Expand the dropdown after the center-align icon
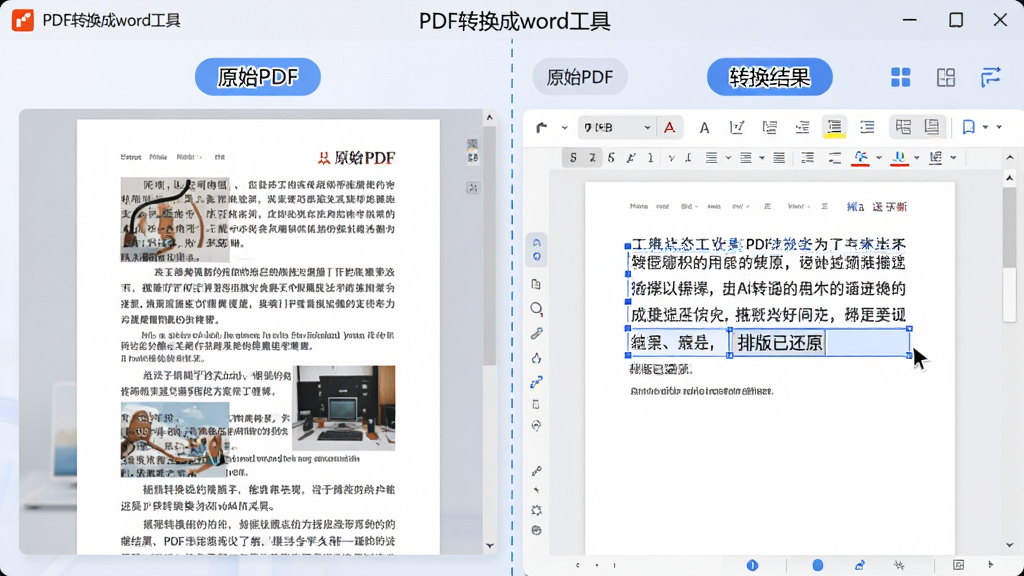This screenshot has width=1024, height=576. (x=761, y=157)
